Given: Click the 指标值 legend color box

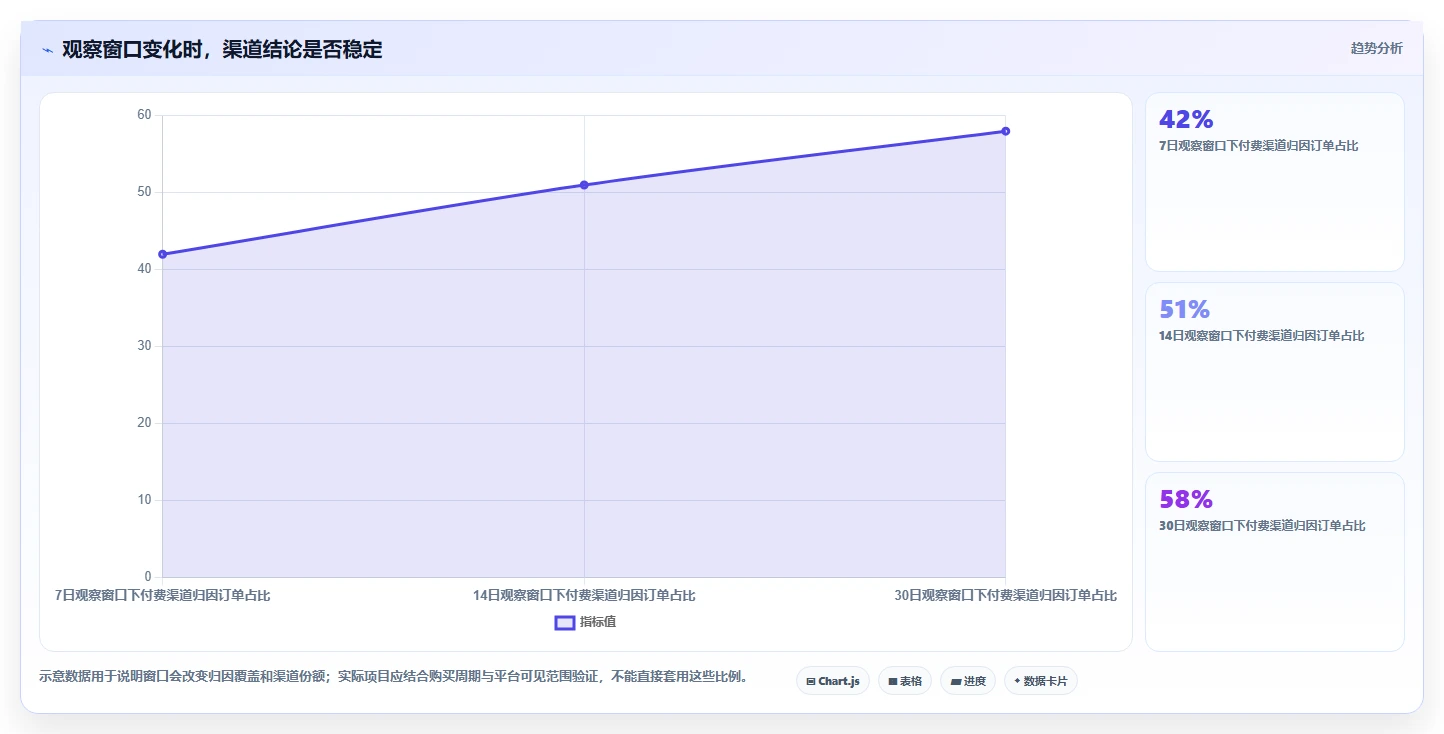Looking at the screenshot, I should pyautogui.click(x=565, y=623).
